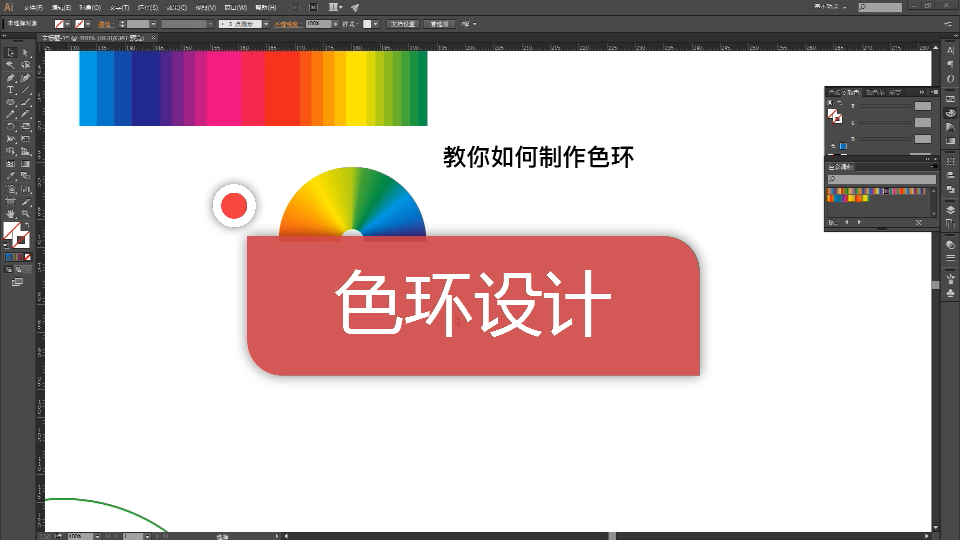
Task: Select the Hand tool
Action: (10, 214)
